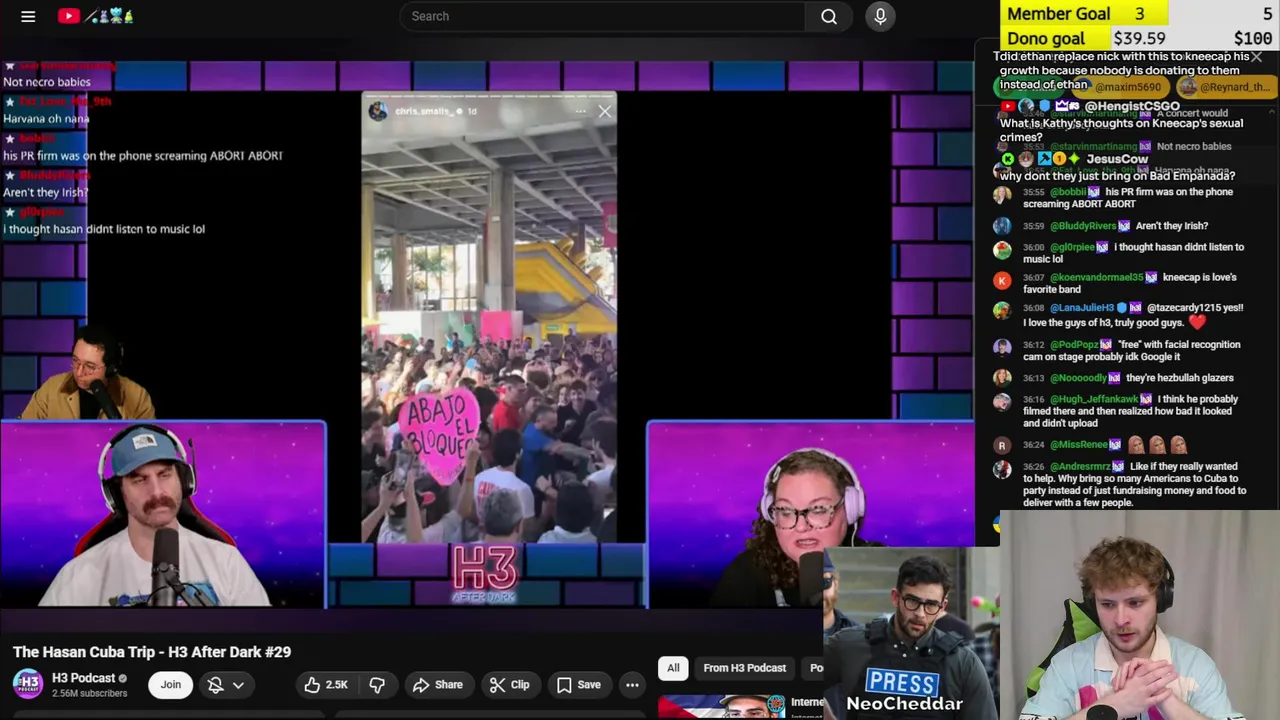
Task: Start voice search with the microphone
Action: point(880,16)
